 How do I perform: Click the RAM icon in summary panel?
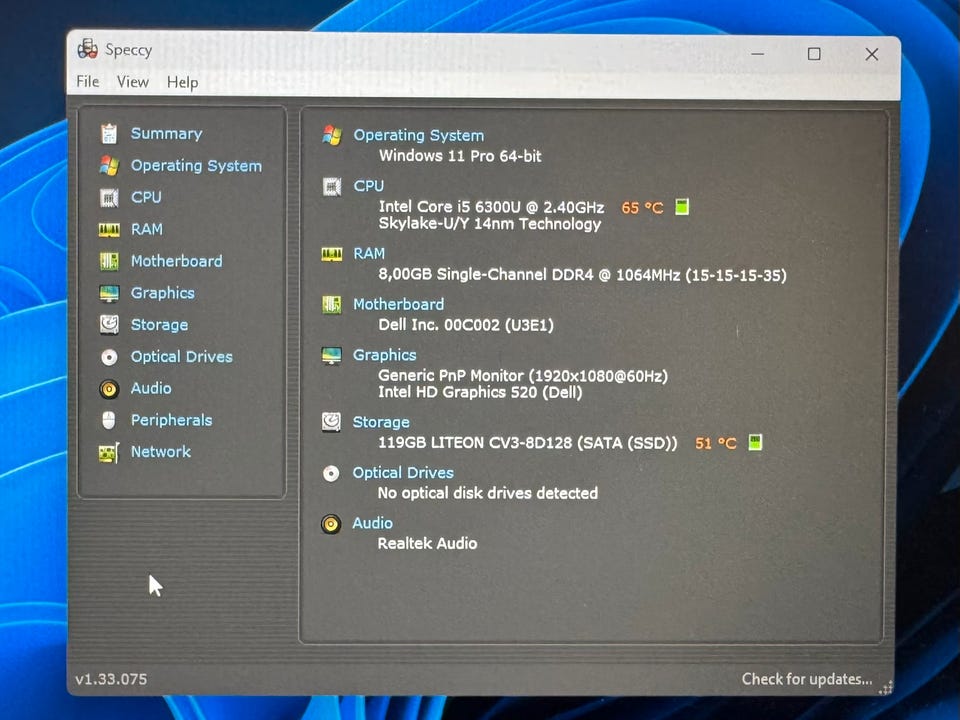[332, 254]
